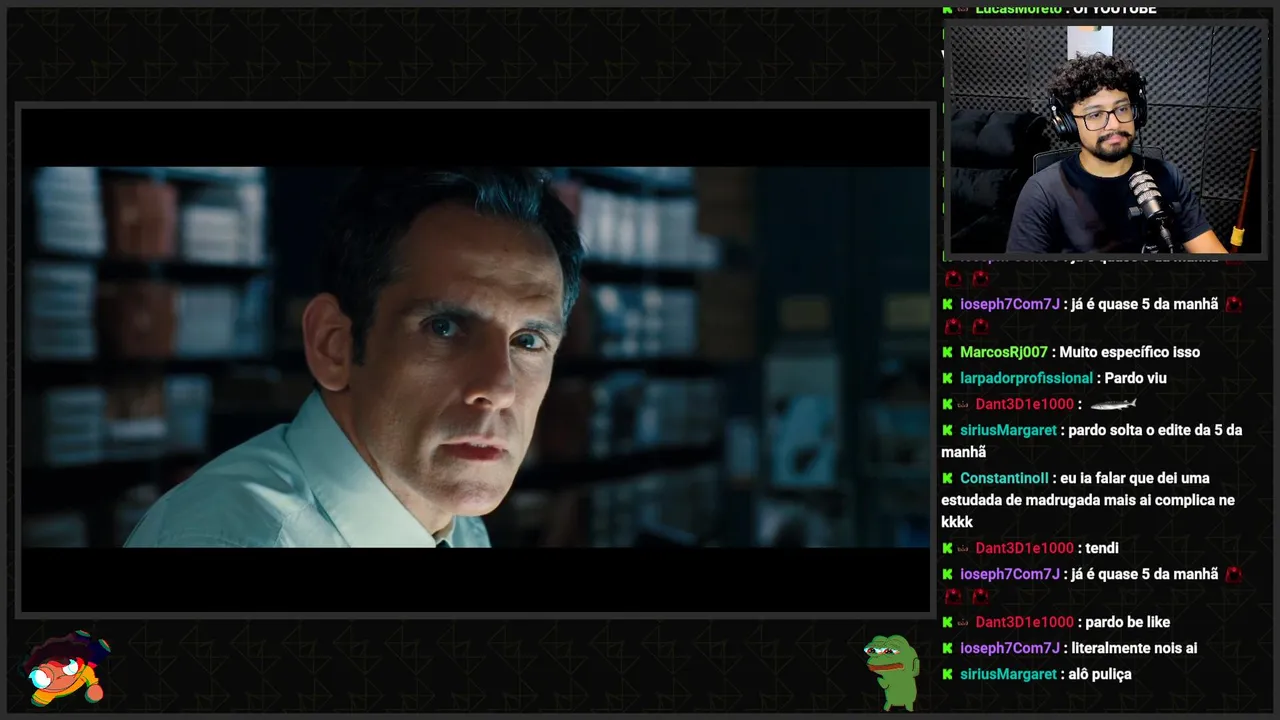Click the Kick badge on the 'literalmente nois ai' message
This screenshot has width=1280, height=720.
947,648
